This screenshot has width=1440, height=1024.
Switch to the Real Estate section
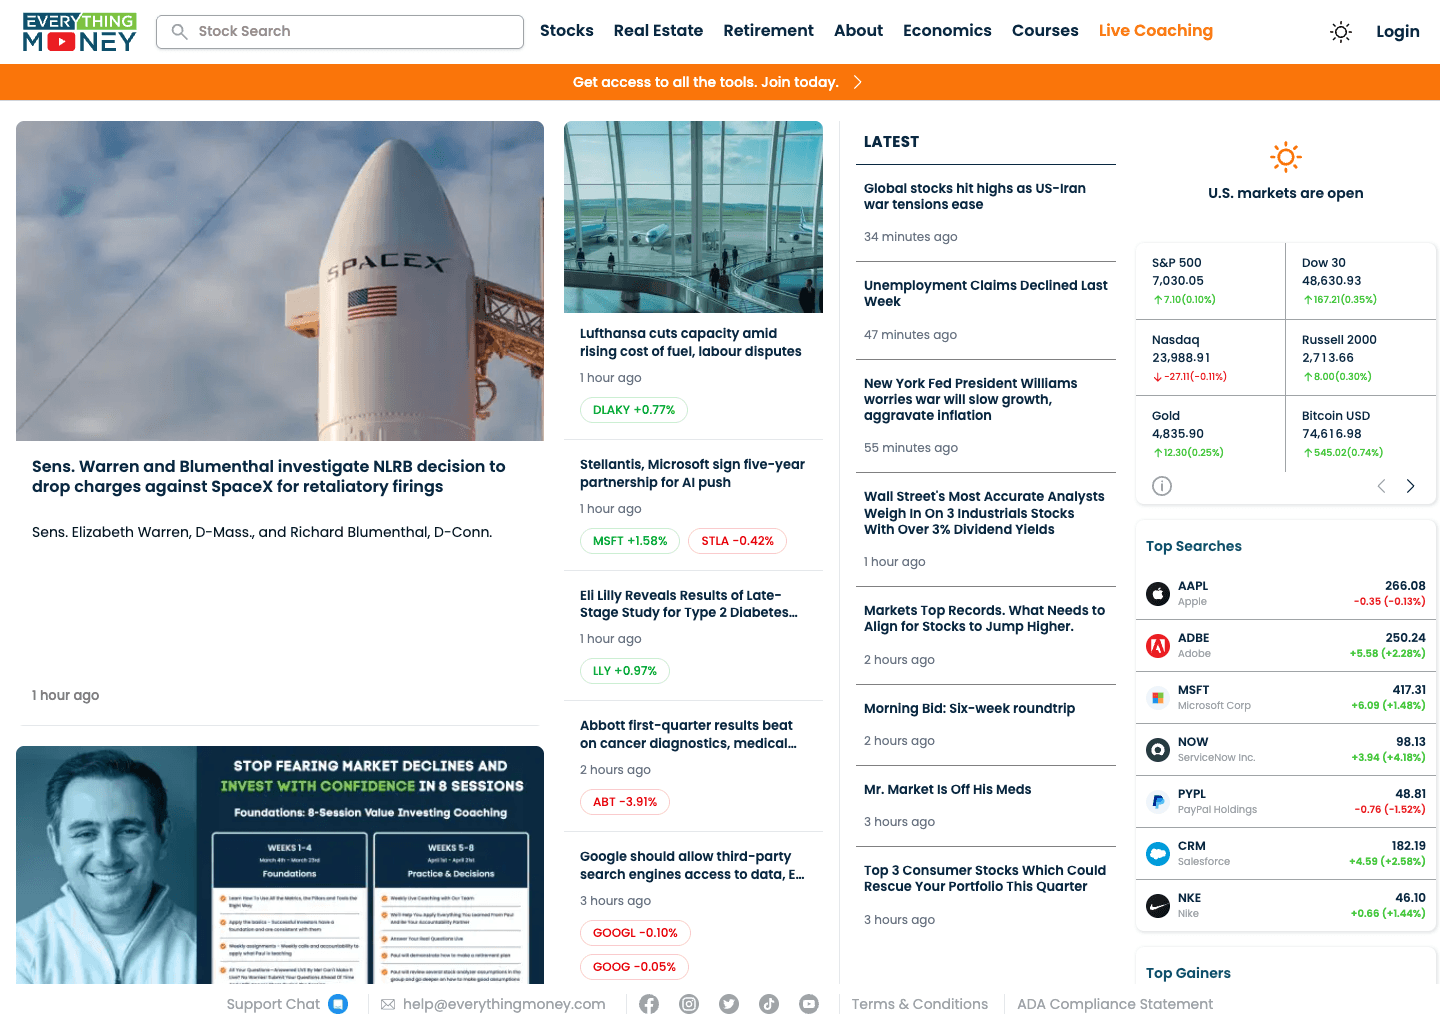click(658, 31)
